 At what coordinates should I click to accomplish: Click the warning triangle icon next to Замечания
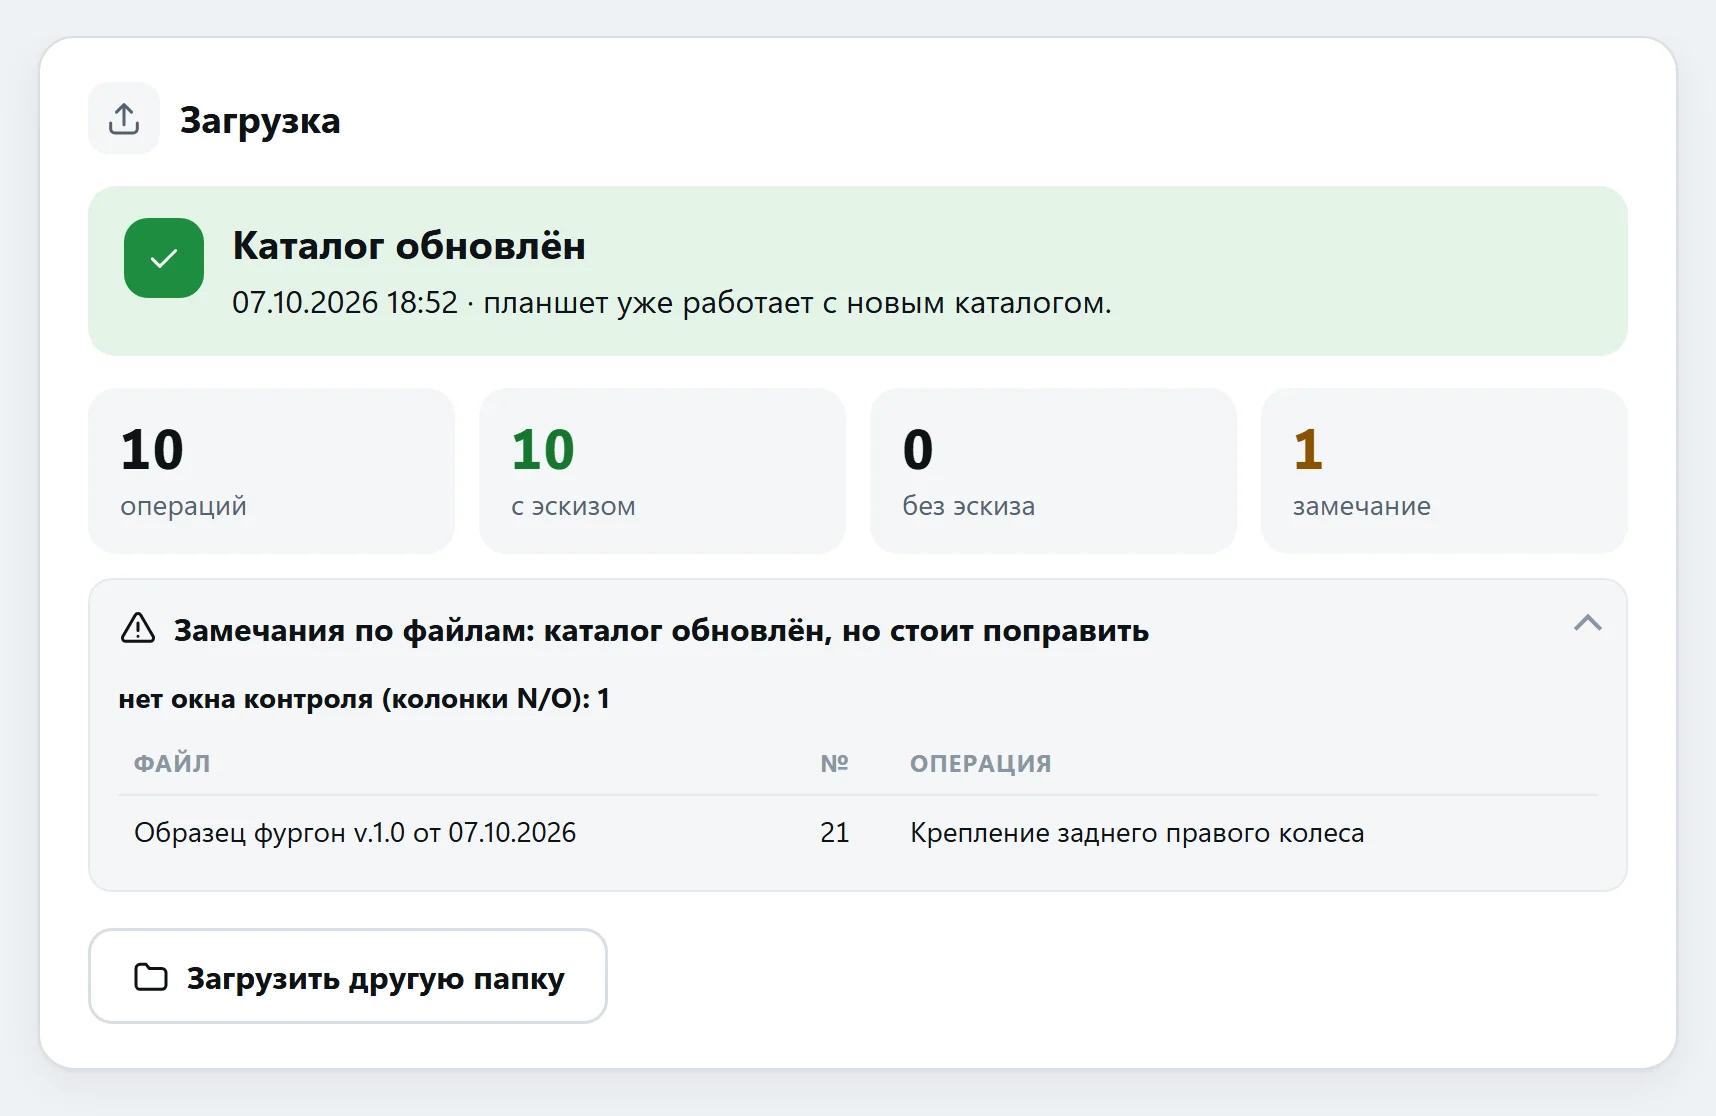pos(138,628)
